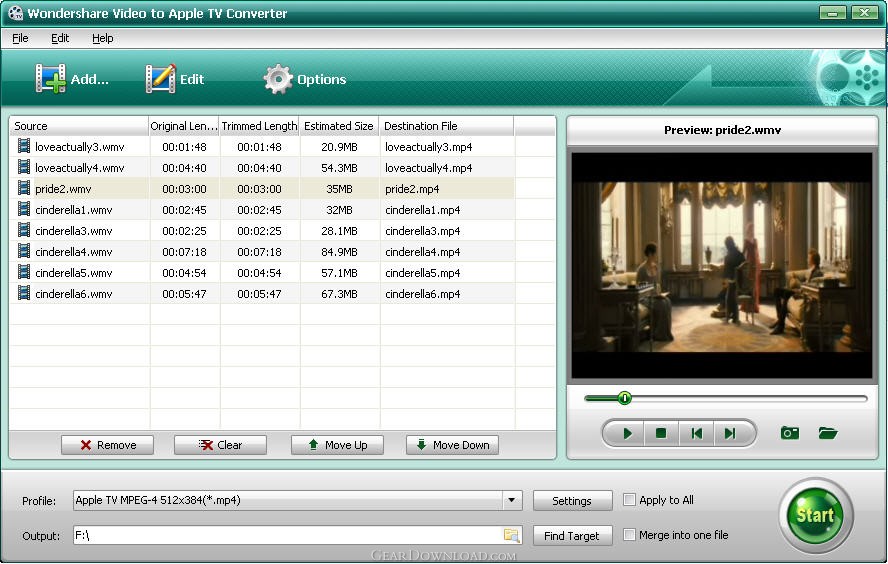Select the loveactually4.wmv row
This screenshot has width=888, height=564.
click(x=262, y=168)
